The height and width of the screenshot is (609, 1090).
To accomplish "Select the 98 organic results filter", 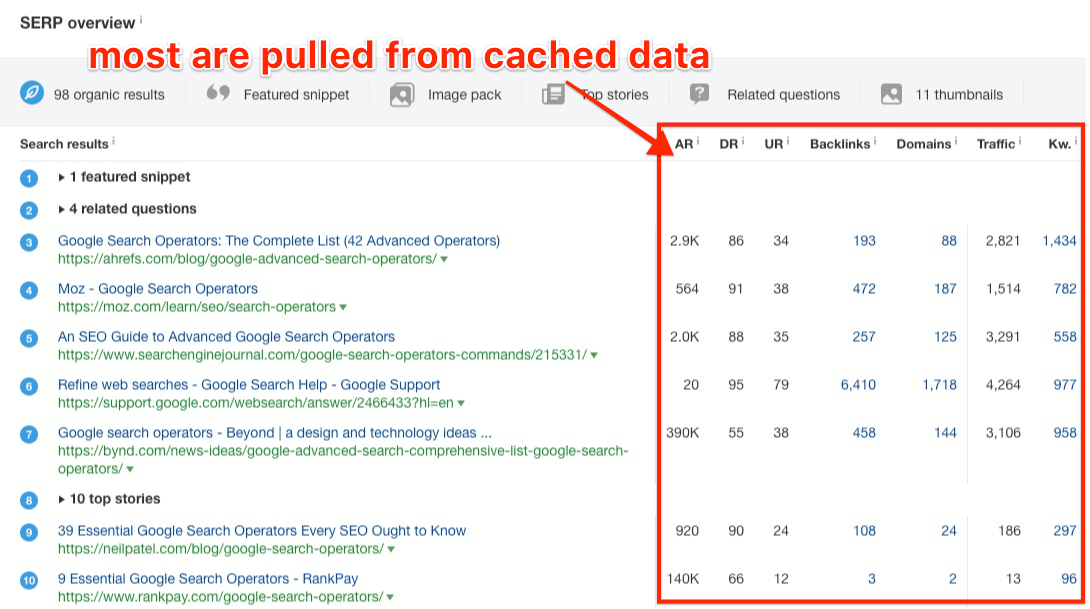I will coord(92,95).
